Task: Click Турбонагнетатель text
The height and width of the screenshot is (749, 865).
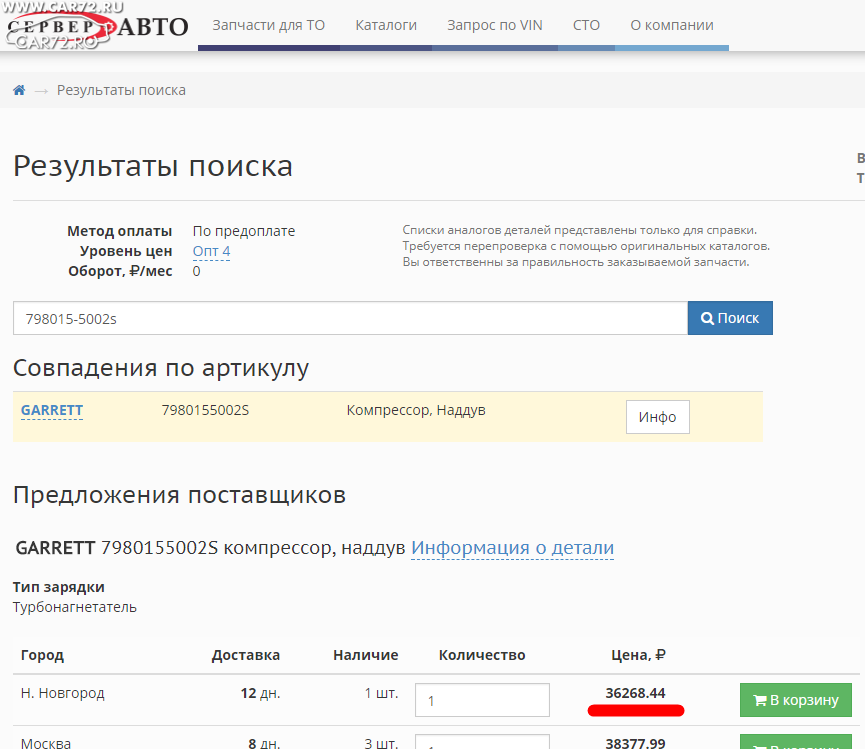Action: [x=75, y=607]
